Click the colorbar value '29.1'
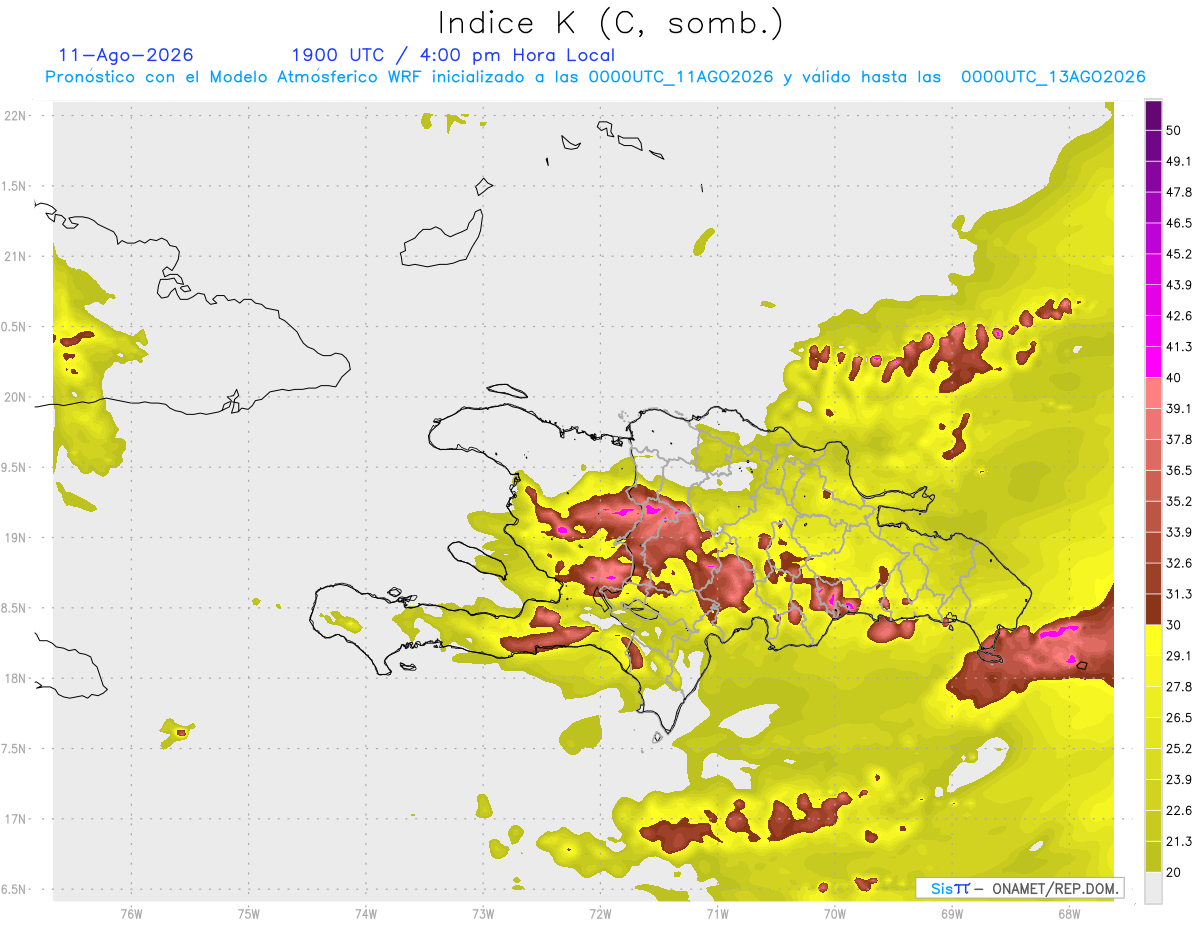This screenshot has height=927, width=1200. [1179, 656]
